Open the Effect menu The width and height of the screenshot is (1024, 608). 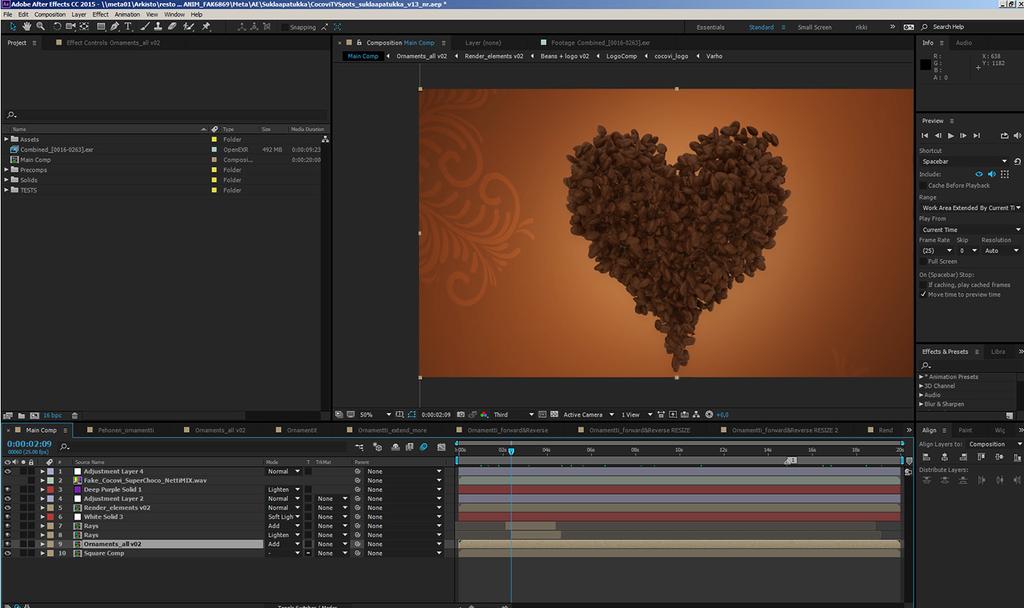tap(101, 14)
